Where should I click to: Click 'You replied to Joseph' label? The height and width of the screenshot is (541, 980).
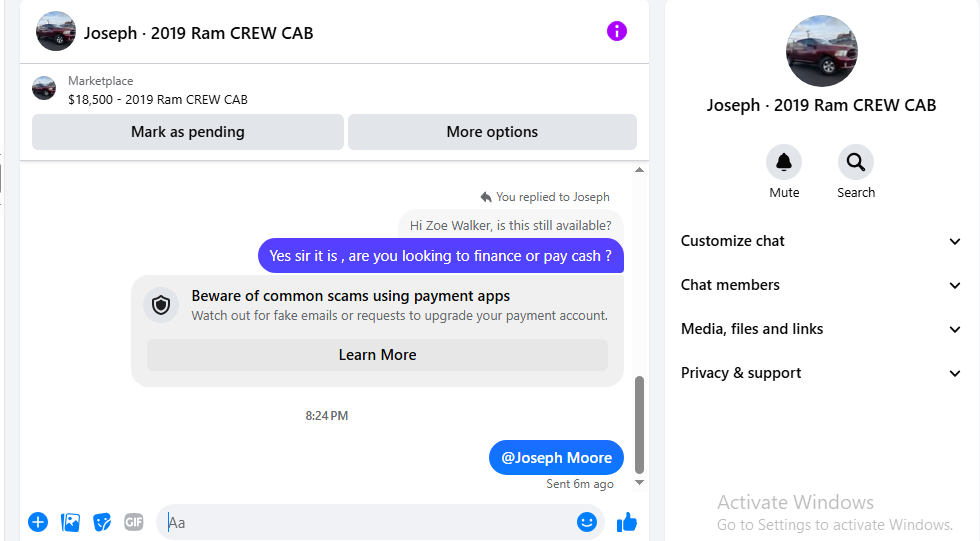[552, 197]
